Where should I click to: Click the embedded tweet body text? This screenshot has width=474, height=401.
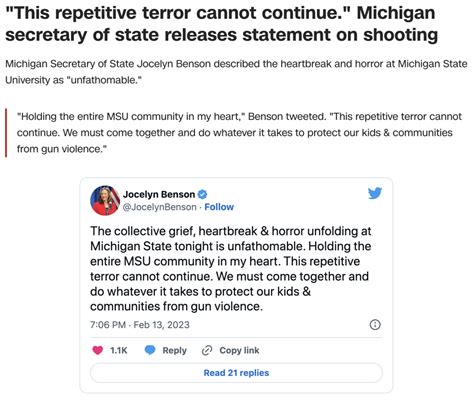231,269
